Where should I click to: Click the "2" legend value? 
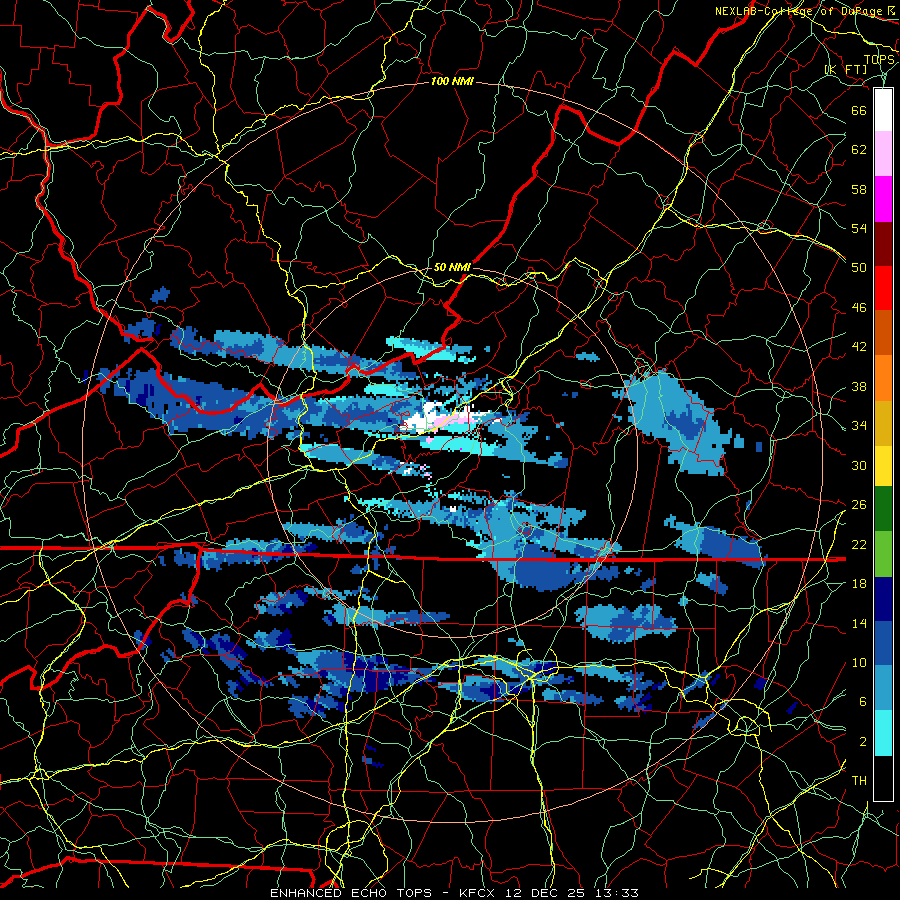(862, 742)
